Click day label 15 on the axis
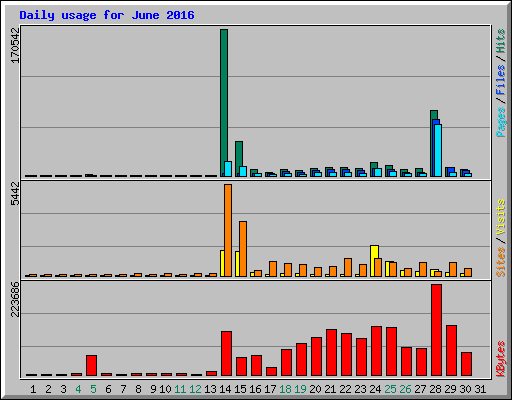Image resolution: width=512 pixels, height=400 pixels. 240,389
